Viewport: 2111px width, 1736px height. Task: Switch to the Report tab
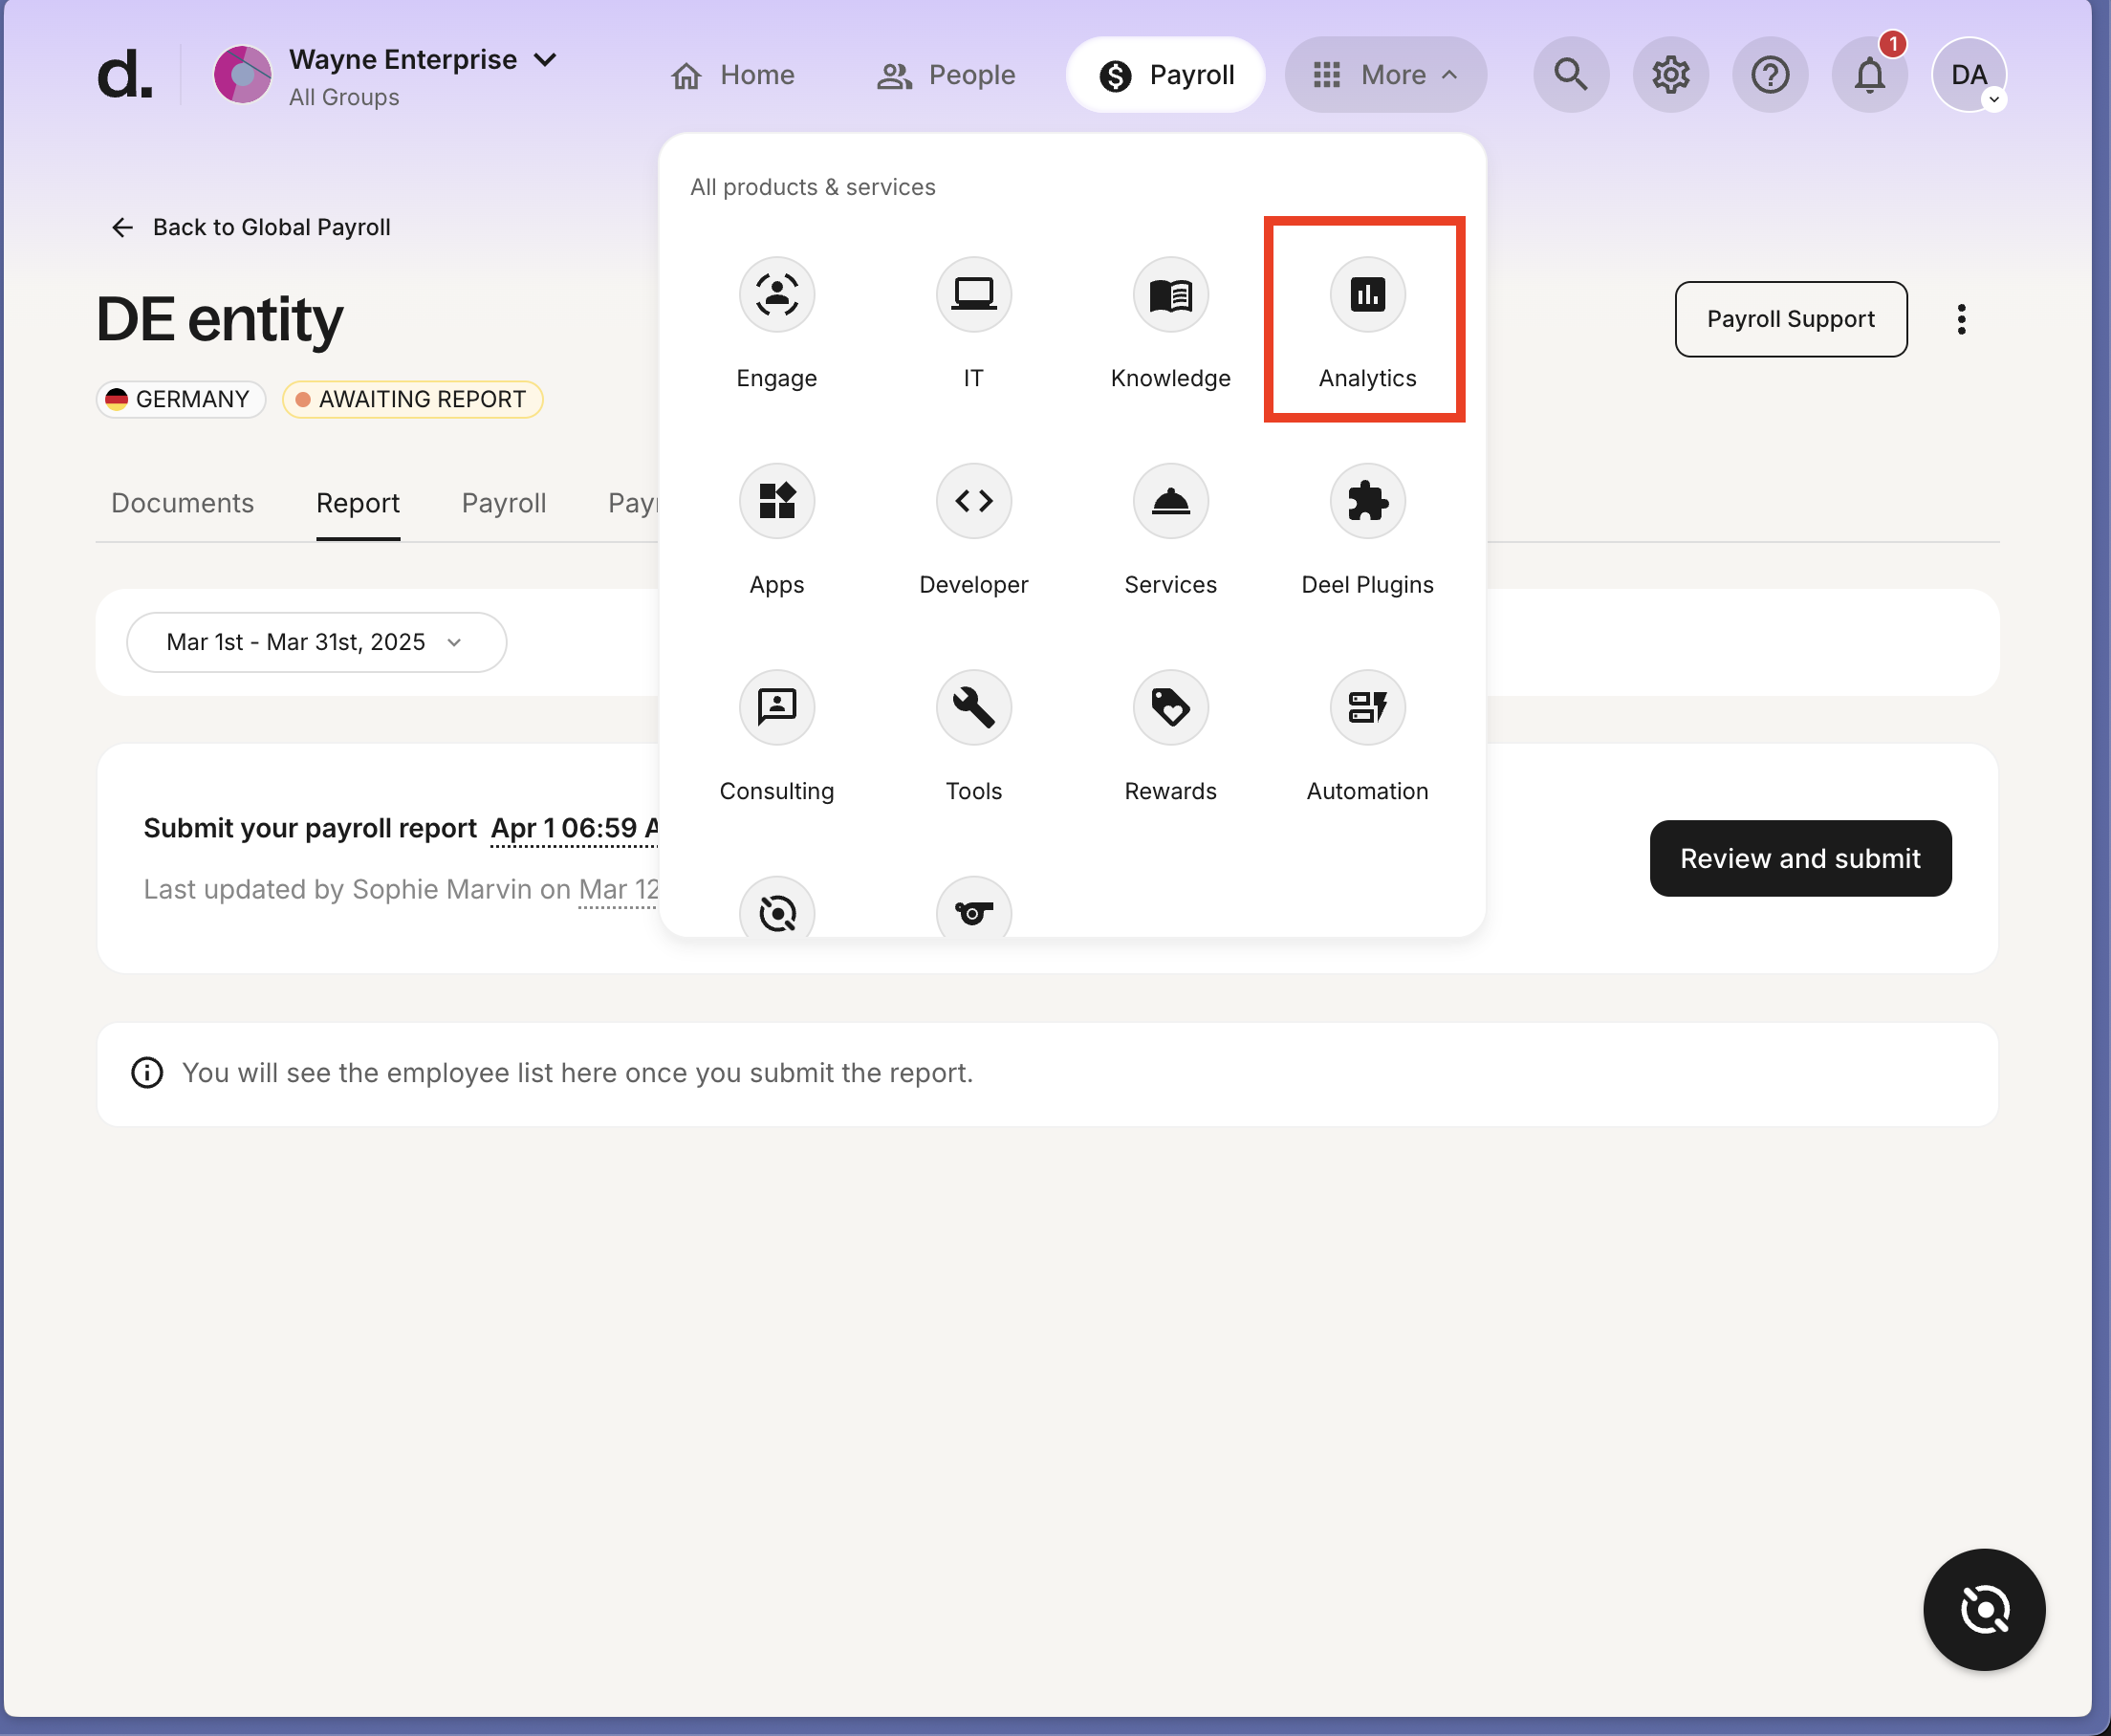[358, 503]
